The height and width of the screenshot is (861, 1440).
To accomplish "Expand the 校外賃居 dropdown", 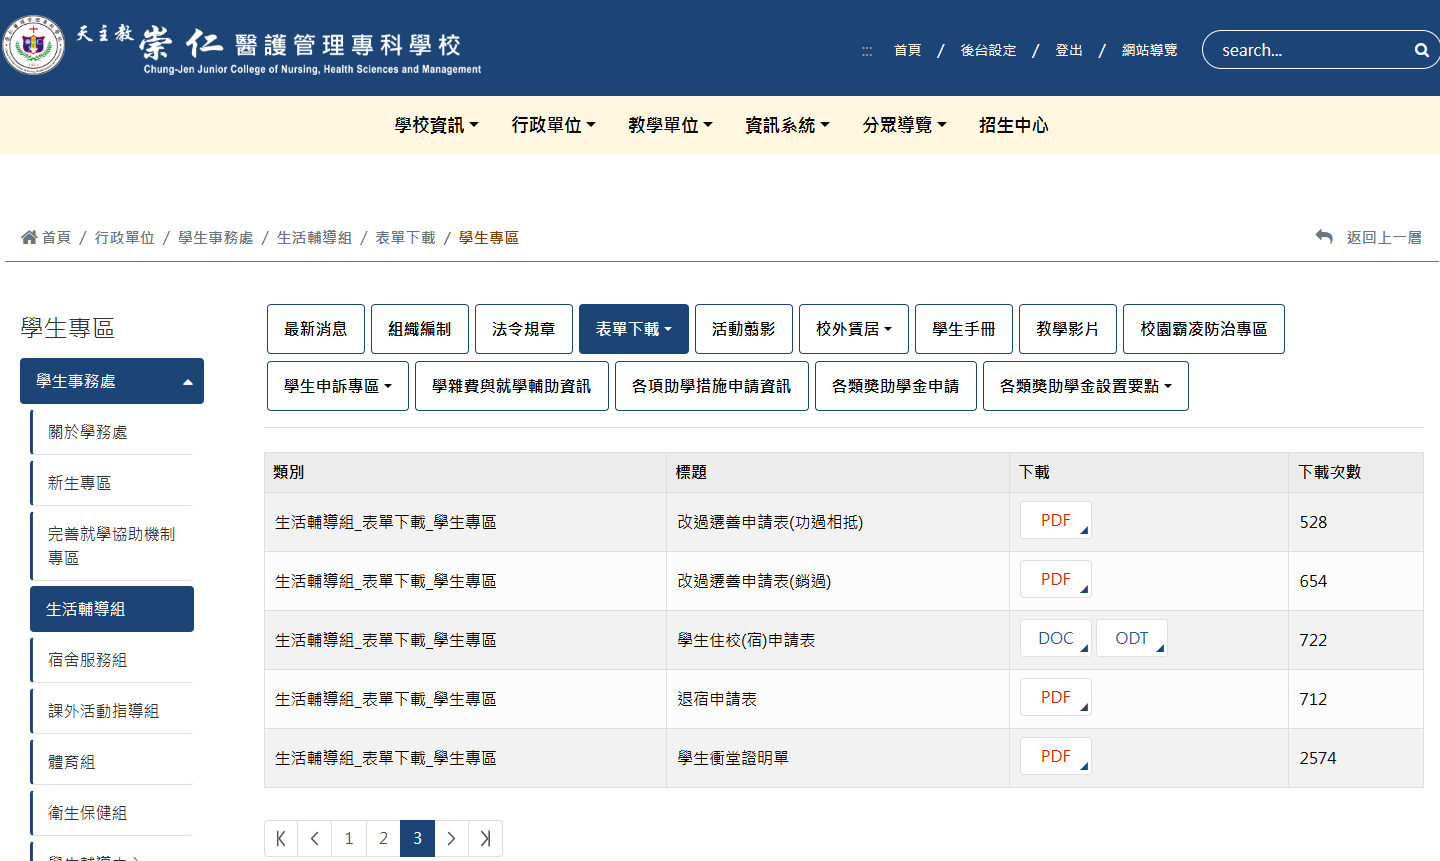I will [854, 328].
